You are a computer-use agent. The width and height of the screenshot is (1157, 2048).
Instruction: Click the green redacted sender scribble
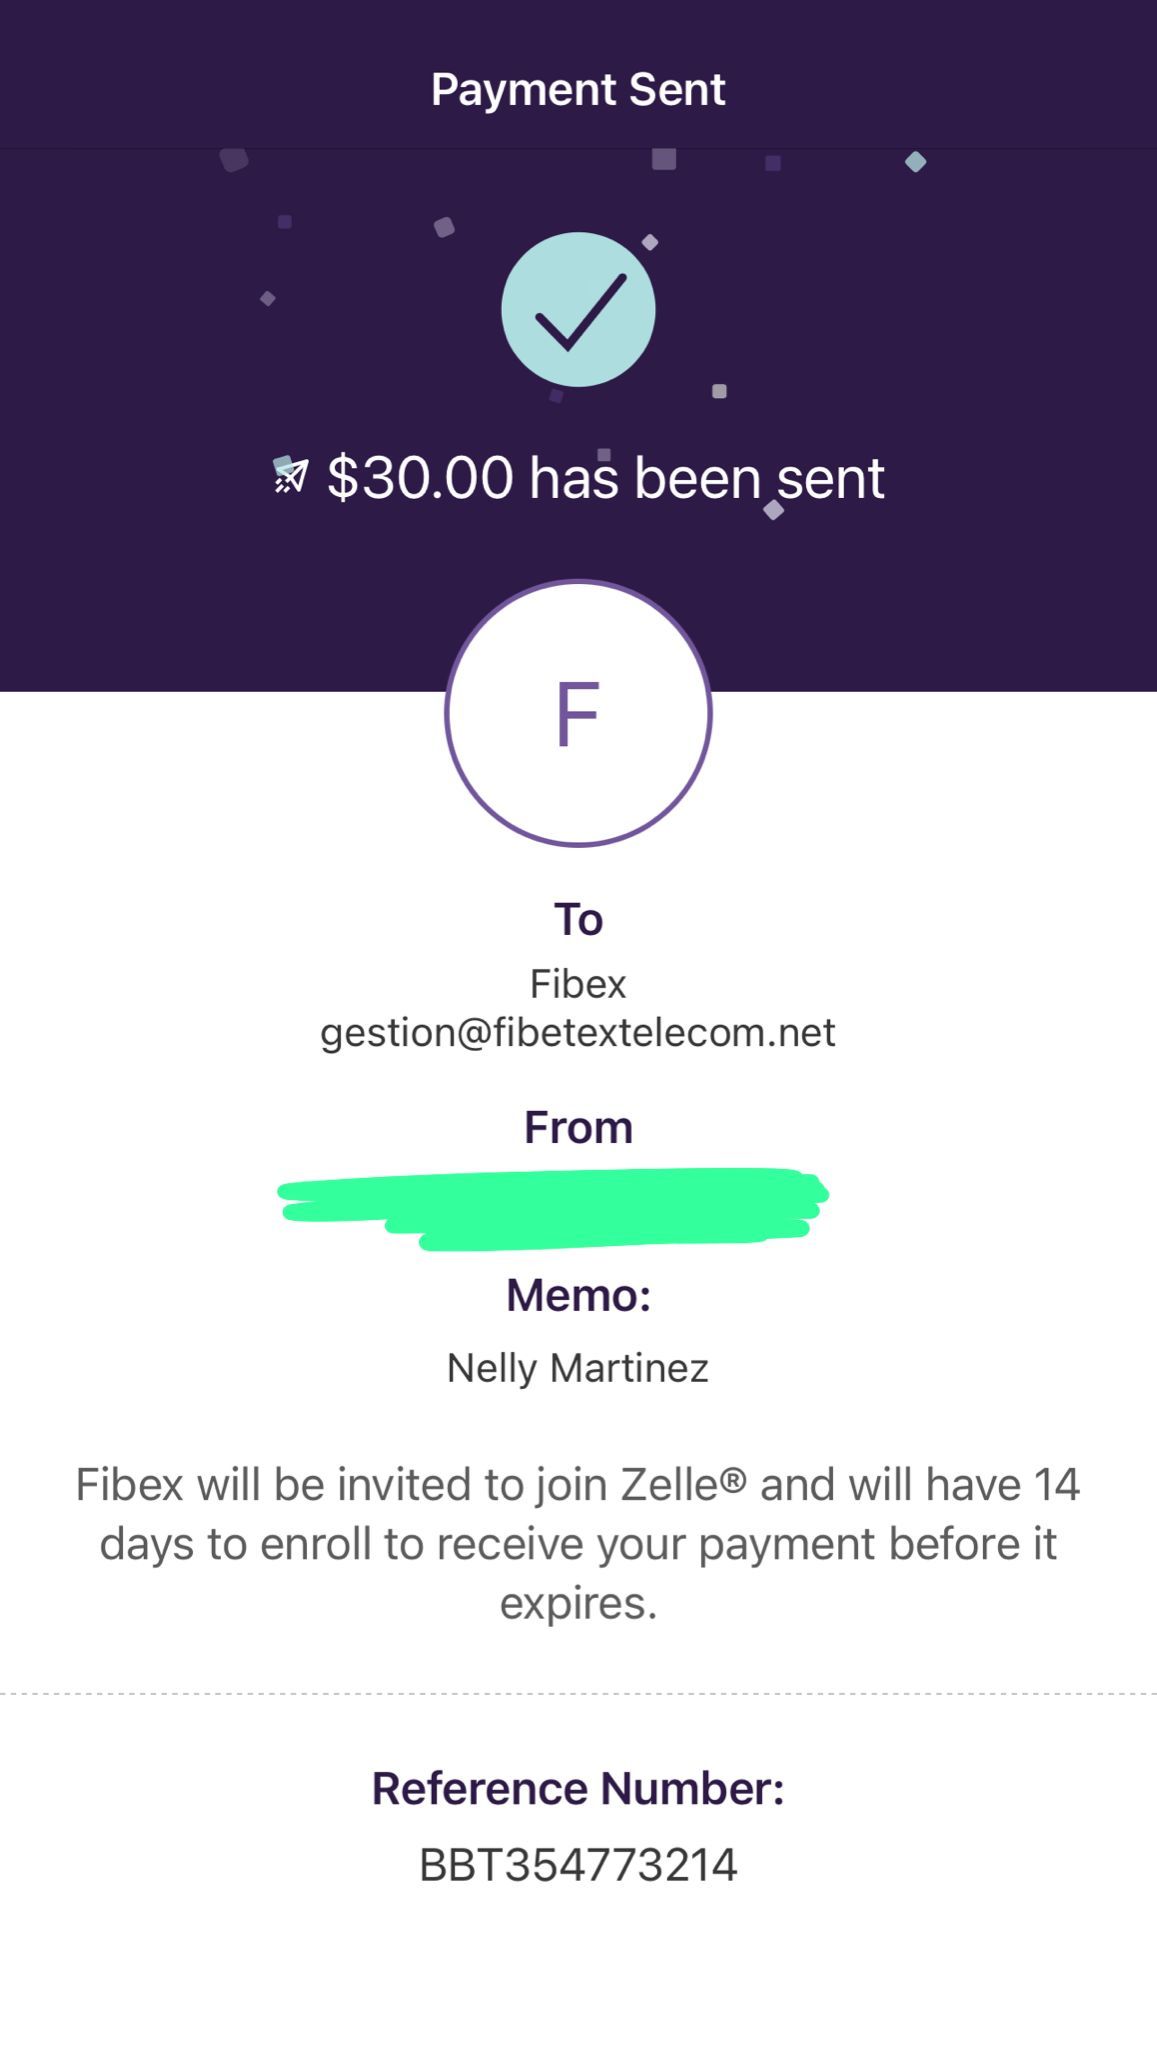[553, 1208]
